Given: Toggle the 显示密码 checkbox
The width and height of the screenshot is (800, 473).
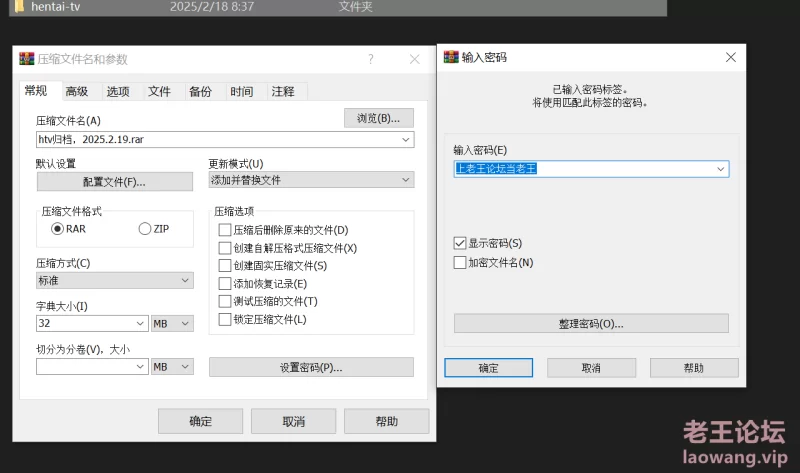Looking at the screenshot, I should pyautogui.click(x=460, y=243).
